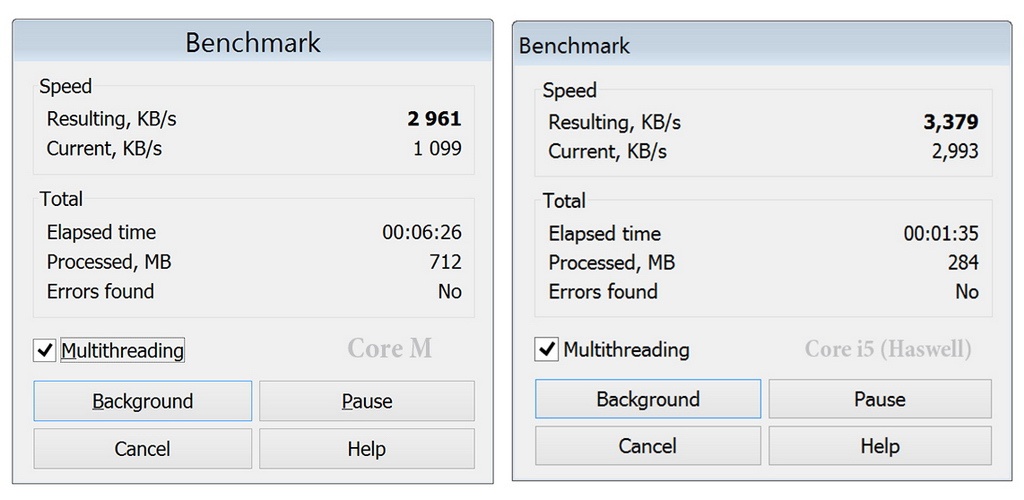Screen dimensions: 1024x500
Task: Click the Core i5 (Haswell) watermark label
Action: pos(888,349)
